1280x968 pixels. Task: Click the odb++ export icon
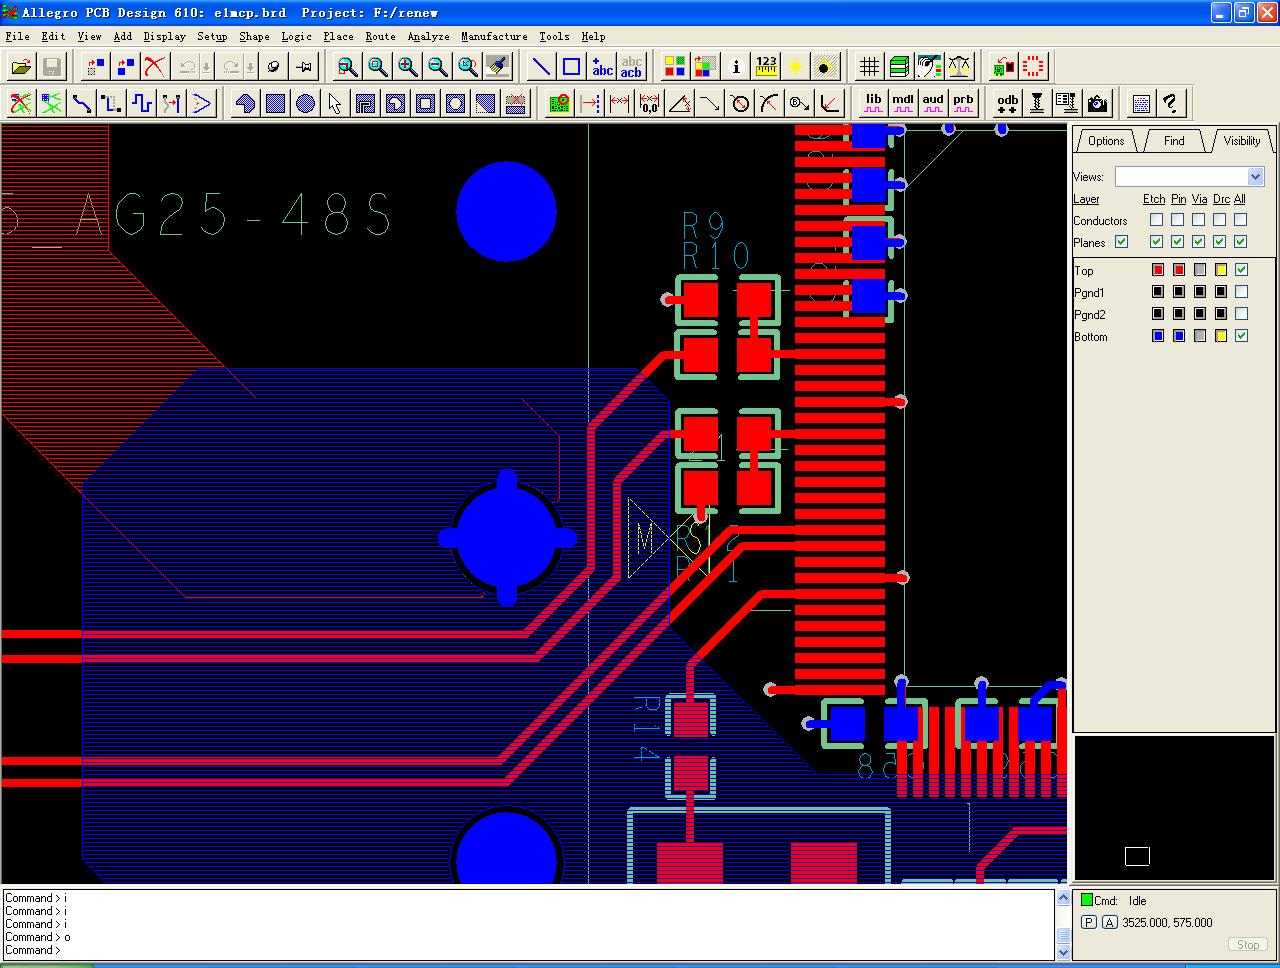tap(1007, 103)
